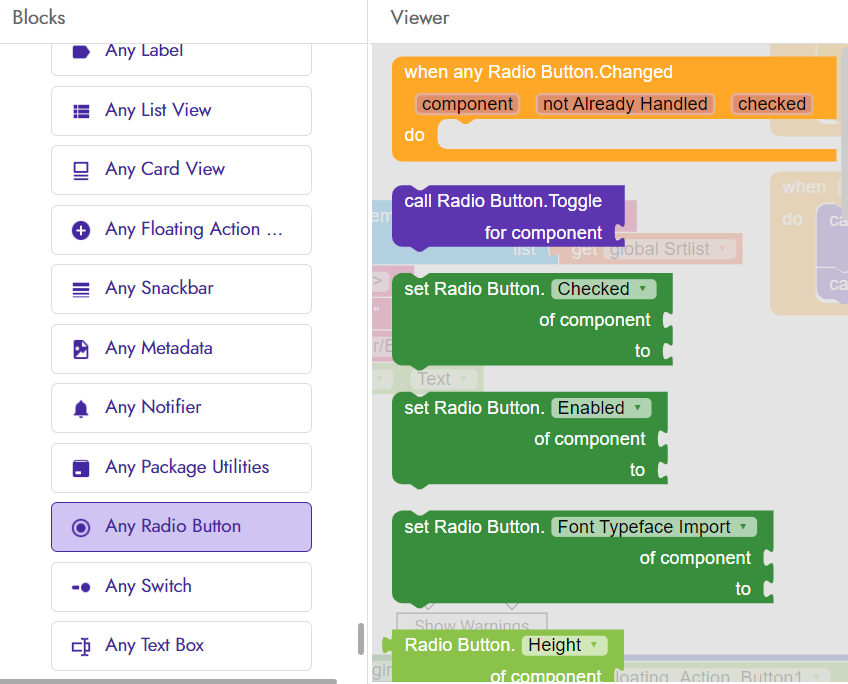Click the plus icon for Any Floating Action
This screenshot has height=684, width=848.
[x=81, y=230]
